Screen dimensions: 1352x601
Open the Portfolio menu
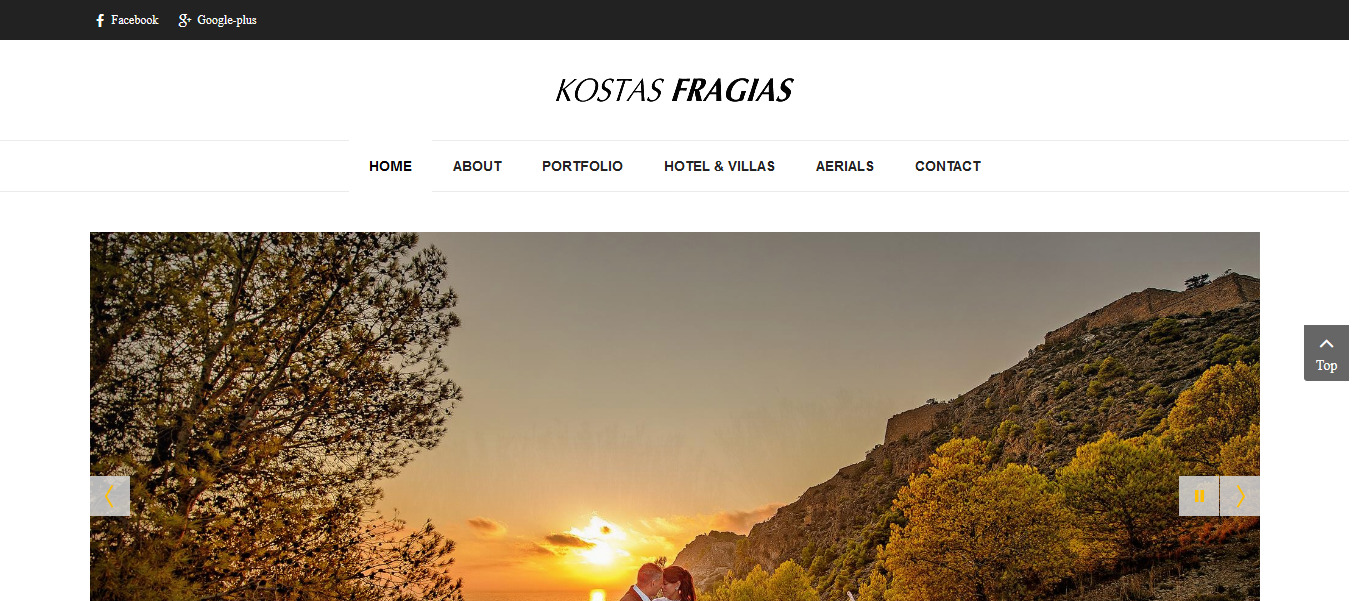pos(582,166)
